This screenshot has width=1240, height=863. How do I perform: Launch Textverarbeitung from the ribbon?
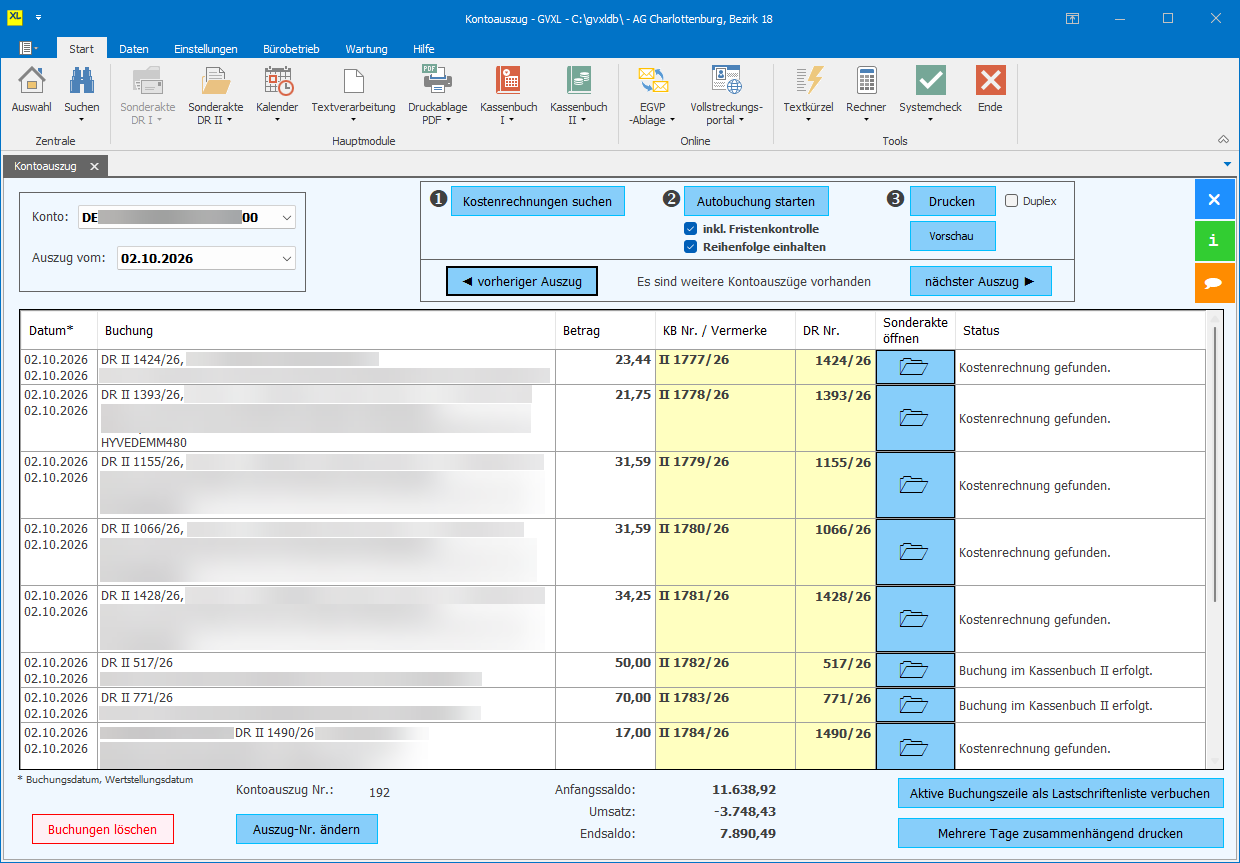coord(353,96)
